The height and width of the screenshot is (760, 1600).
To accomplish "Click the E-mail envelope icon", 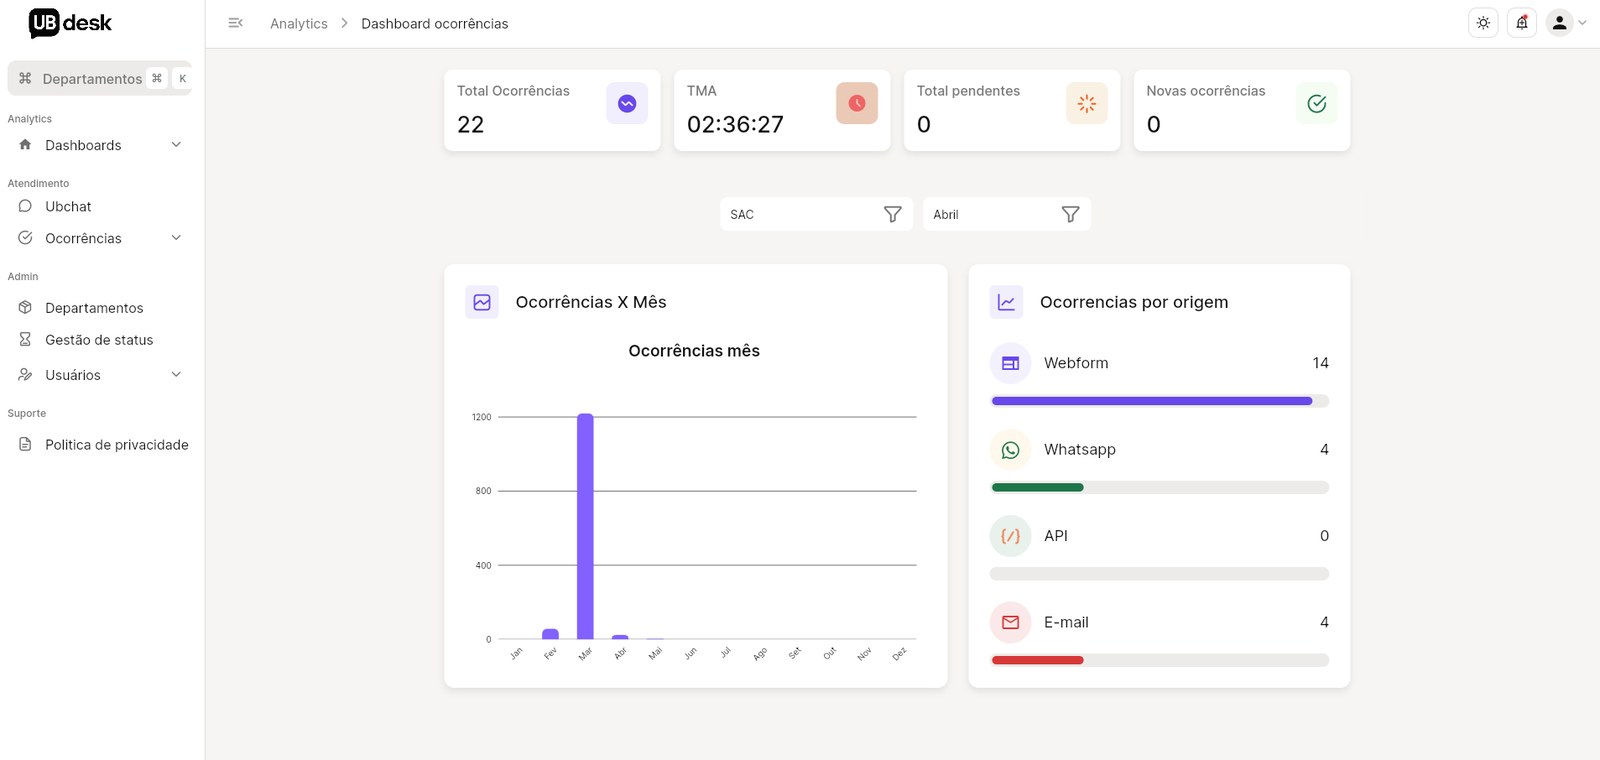I will pyautogui.click(x=1010, y=622).
